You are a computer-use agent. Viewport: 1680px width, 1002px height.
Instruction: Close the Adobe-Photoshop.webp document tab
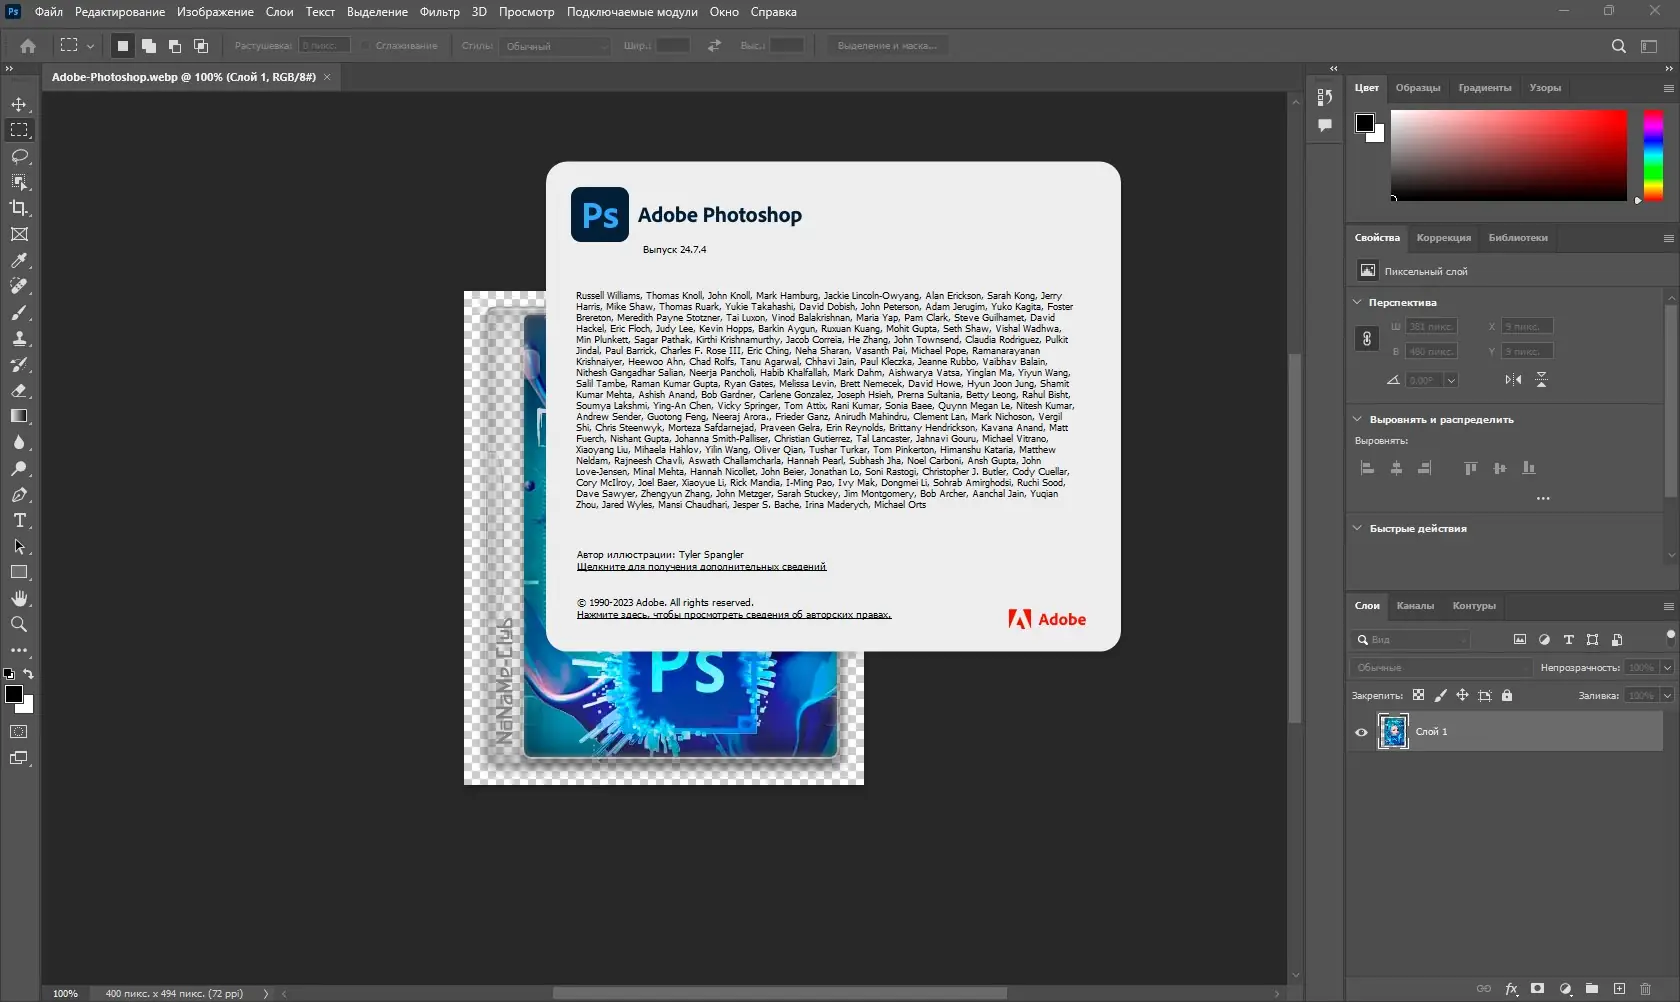click(x=327, y=77)
